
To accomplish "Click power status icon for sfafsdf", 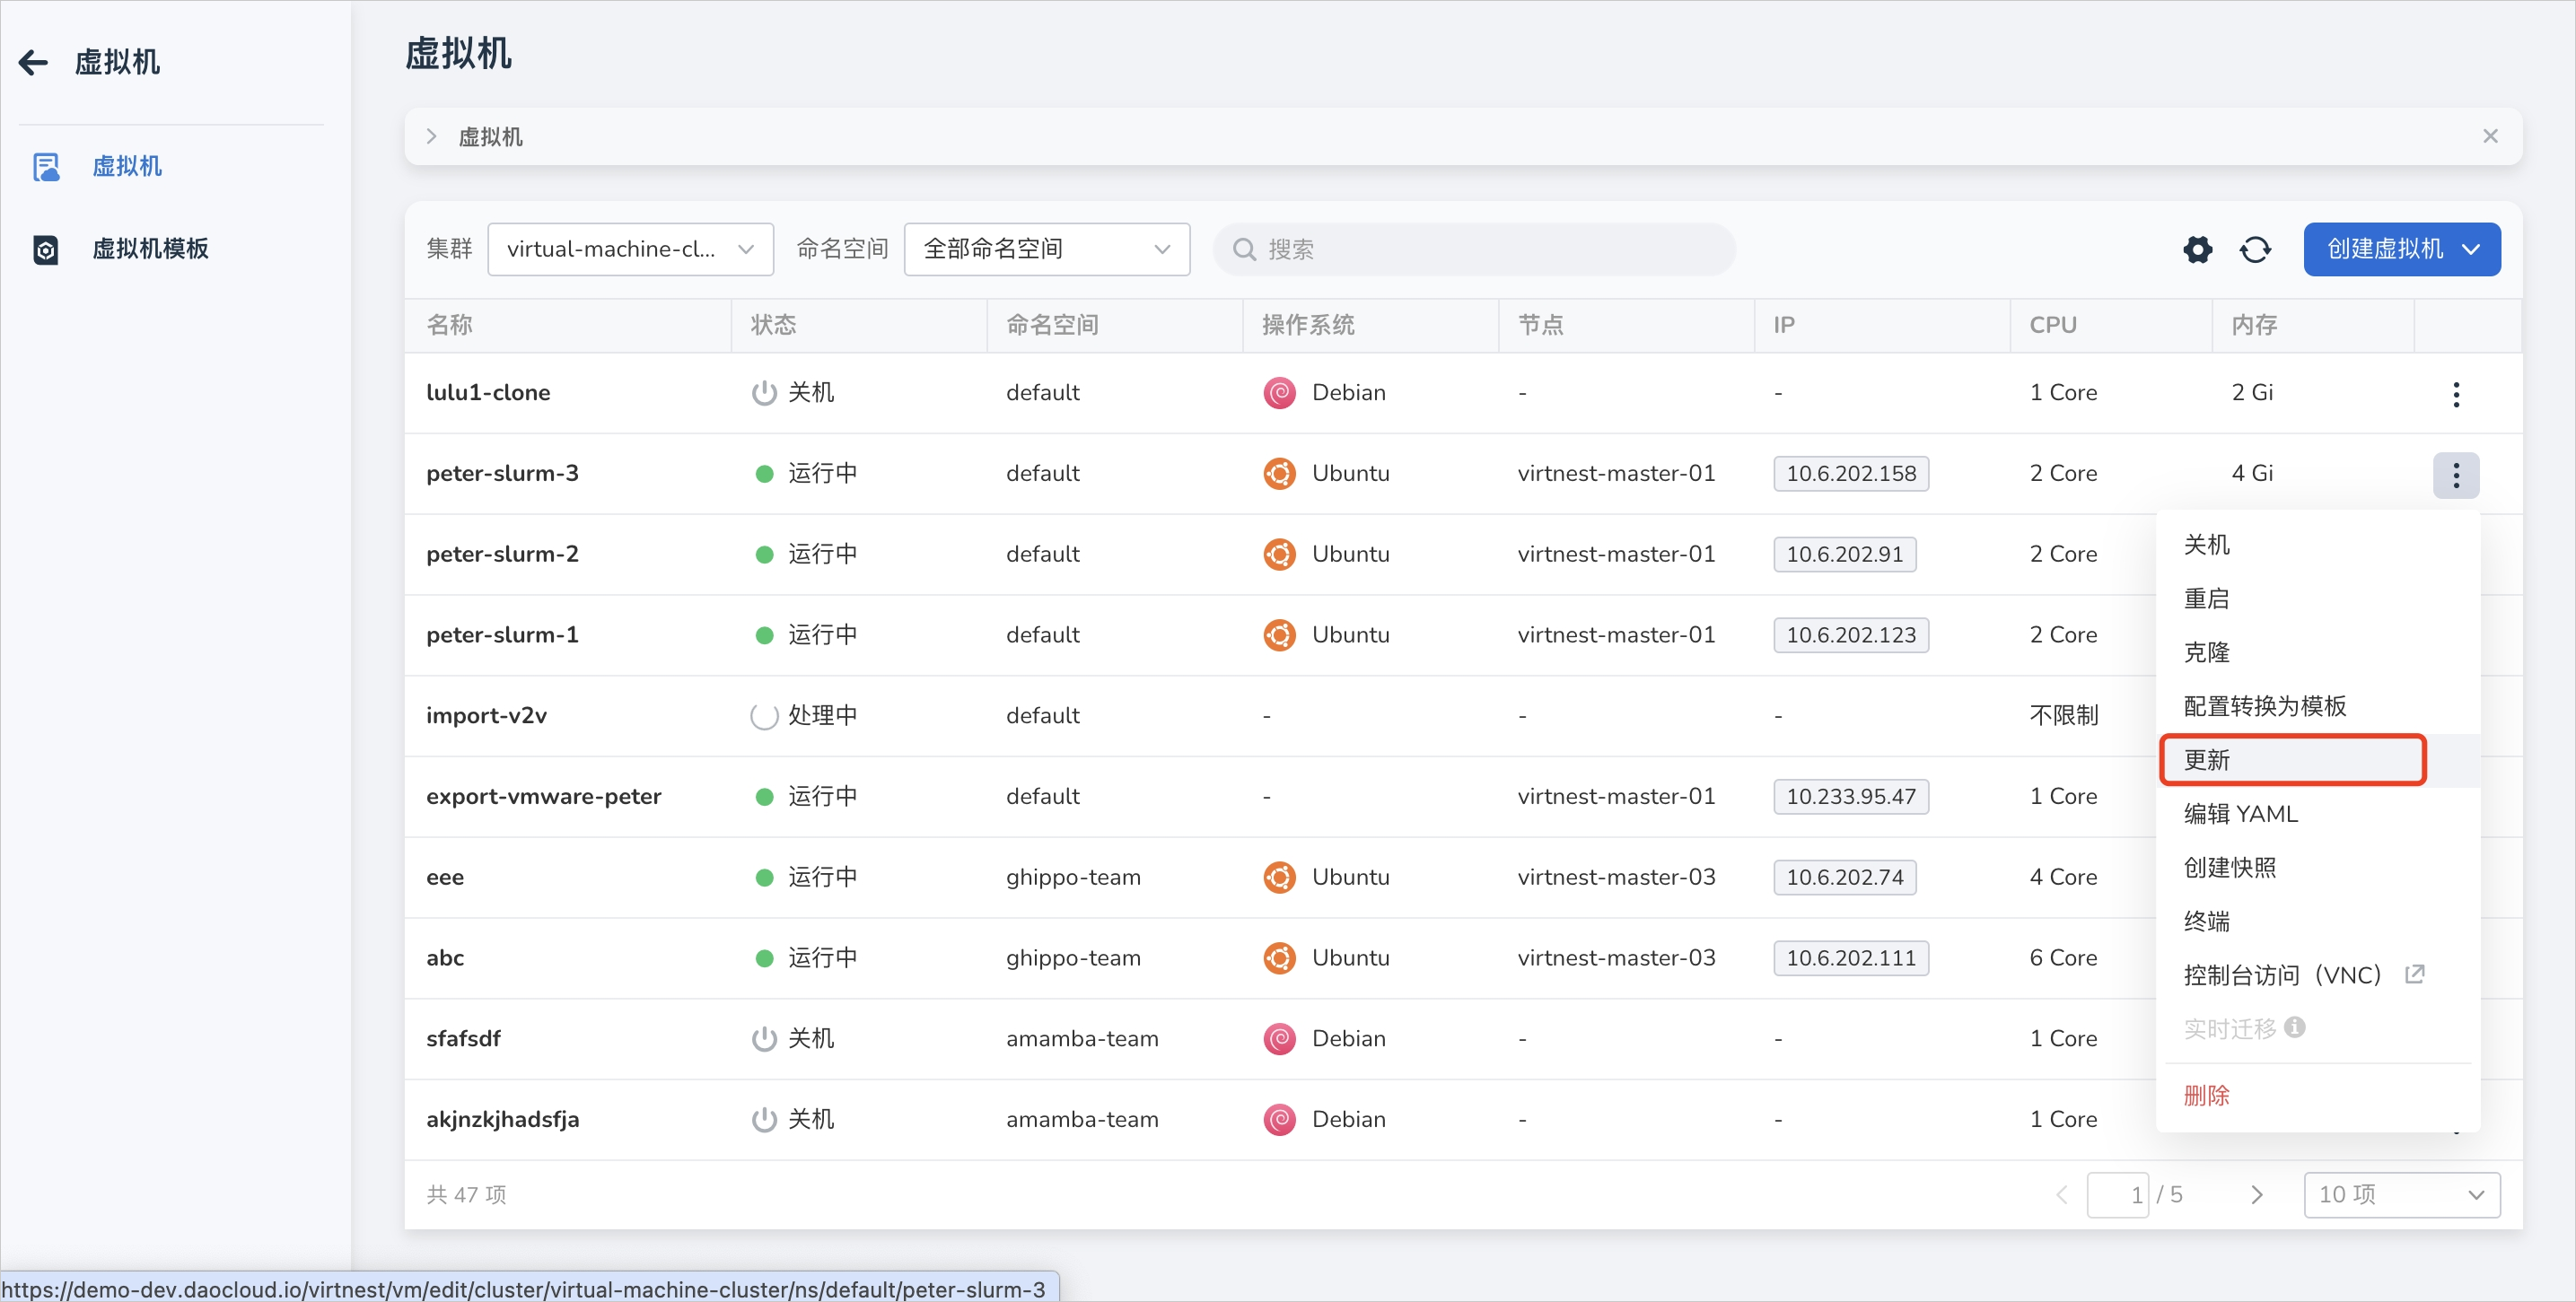I will 764,1039.
